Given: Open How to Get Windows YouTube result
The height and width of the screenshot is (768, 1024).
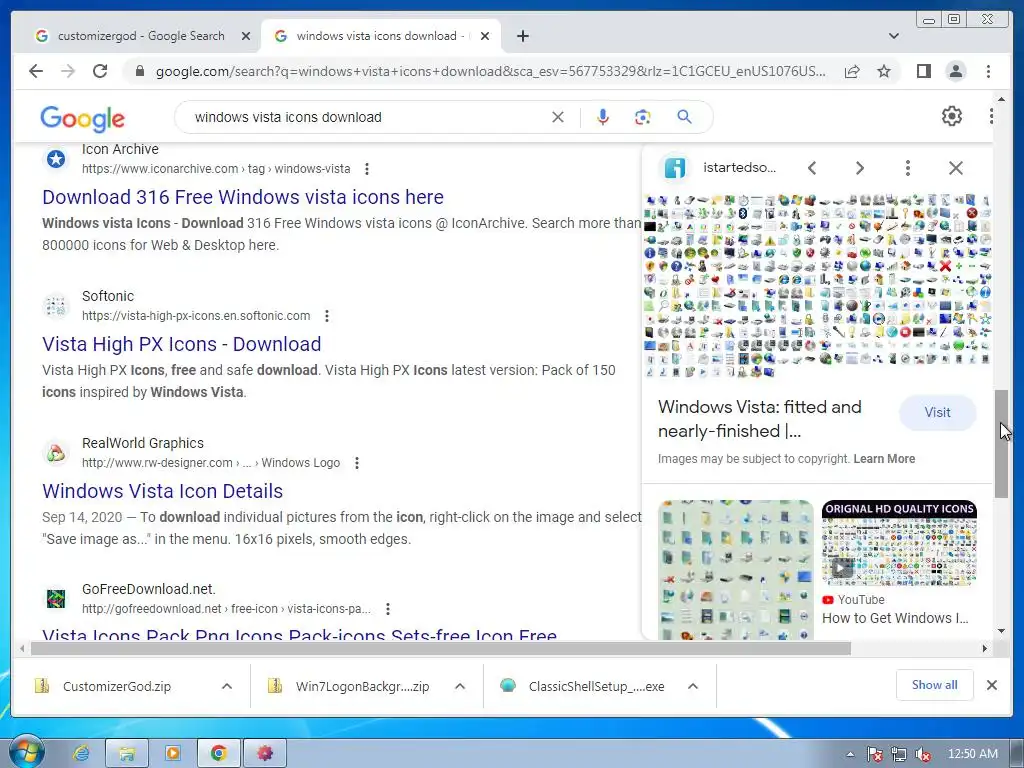Looking at the screenshot, I should (895, 618).
